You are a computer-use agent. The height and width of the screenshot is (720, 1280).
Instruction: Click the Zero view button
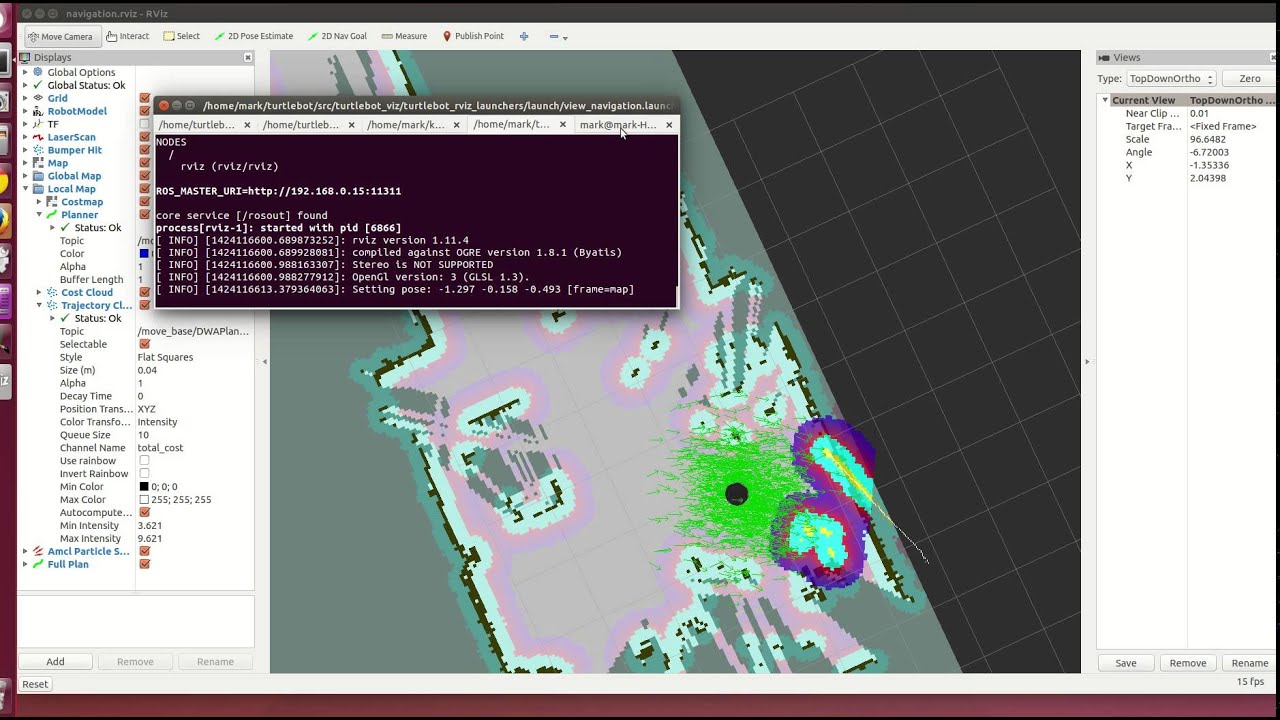point(1250,78)
